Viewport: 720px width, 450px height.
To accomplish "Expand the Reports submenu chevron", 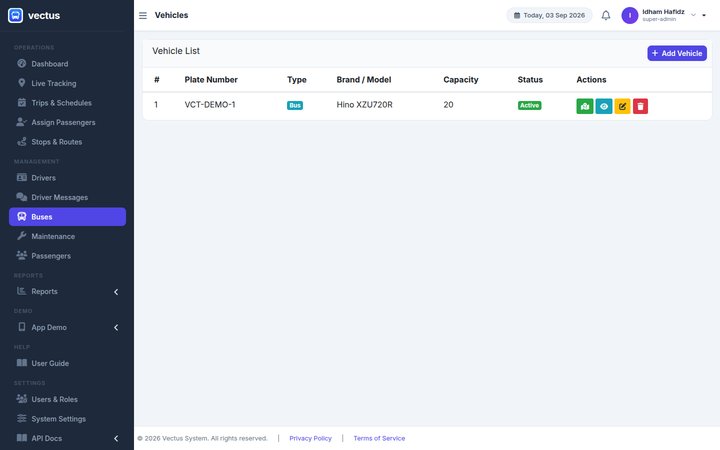I will click(116, 292).
